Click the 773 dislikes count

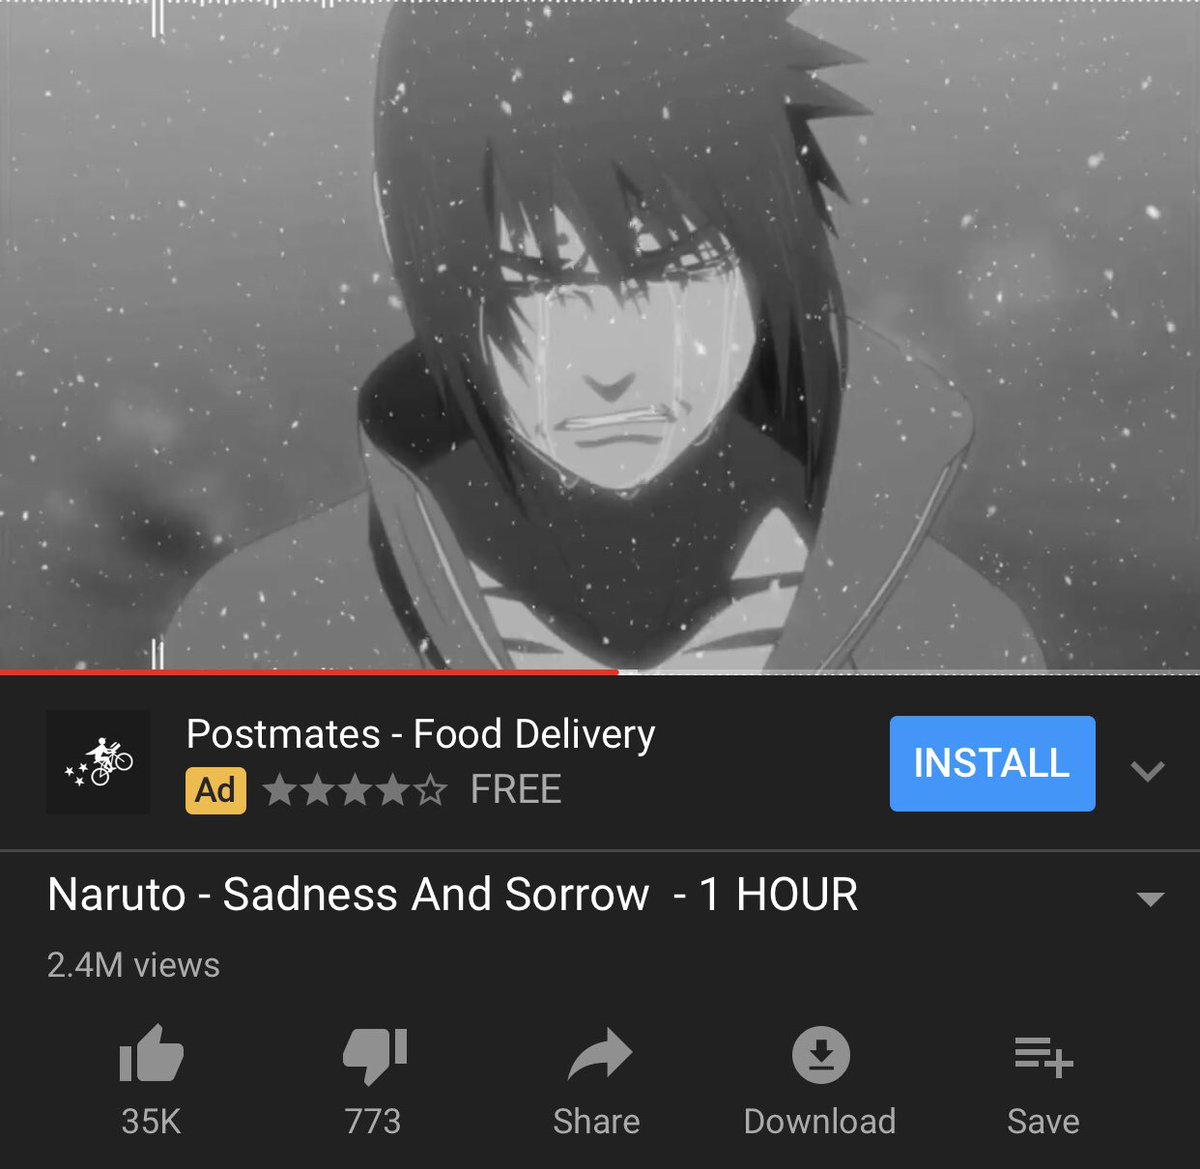tap(373, 1121)
